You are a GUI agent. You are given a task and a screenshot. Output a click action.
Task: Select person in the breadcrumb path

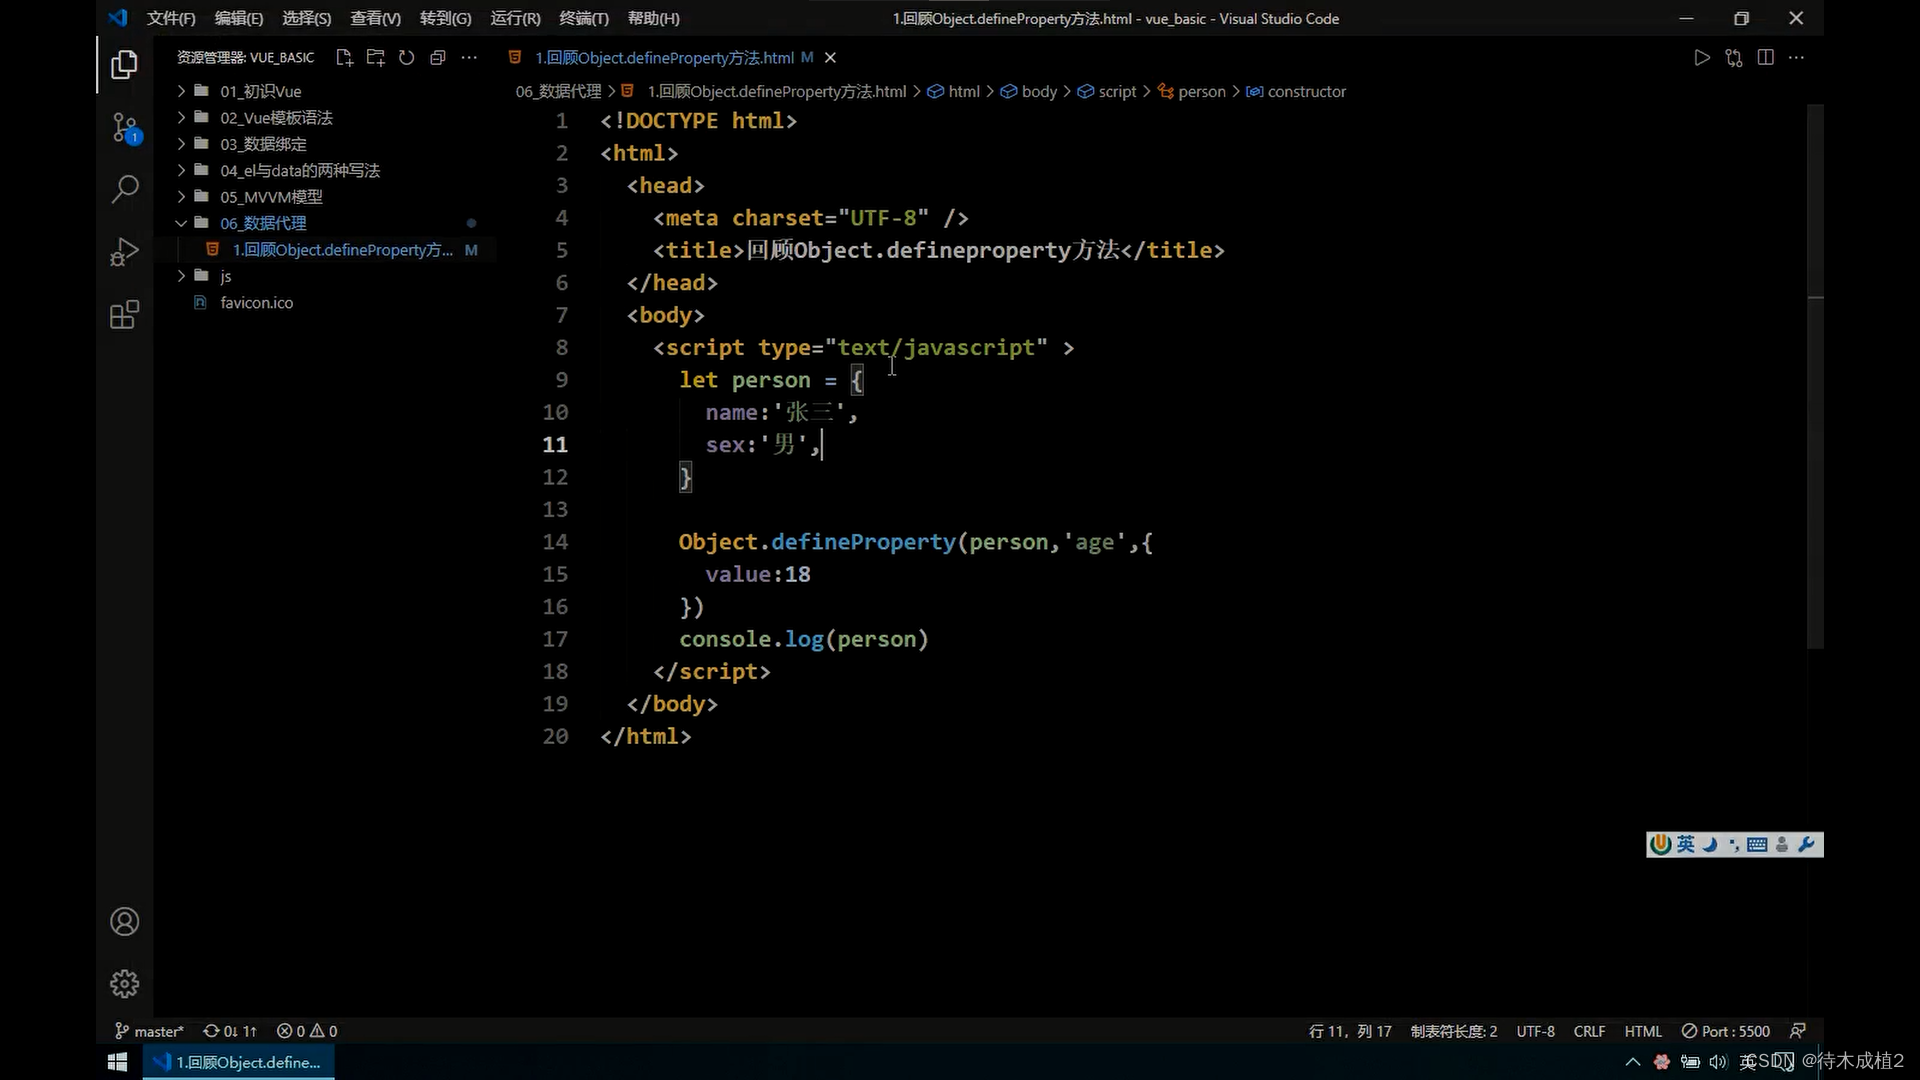1191,91
